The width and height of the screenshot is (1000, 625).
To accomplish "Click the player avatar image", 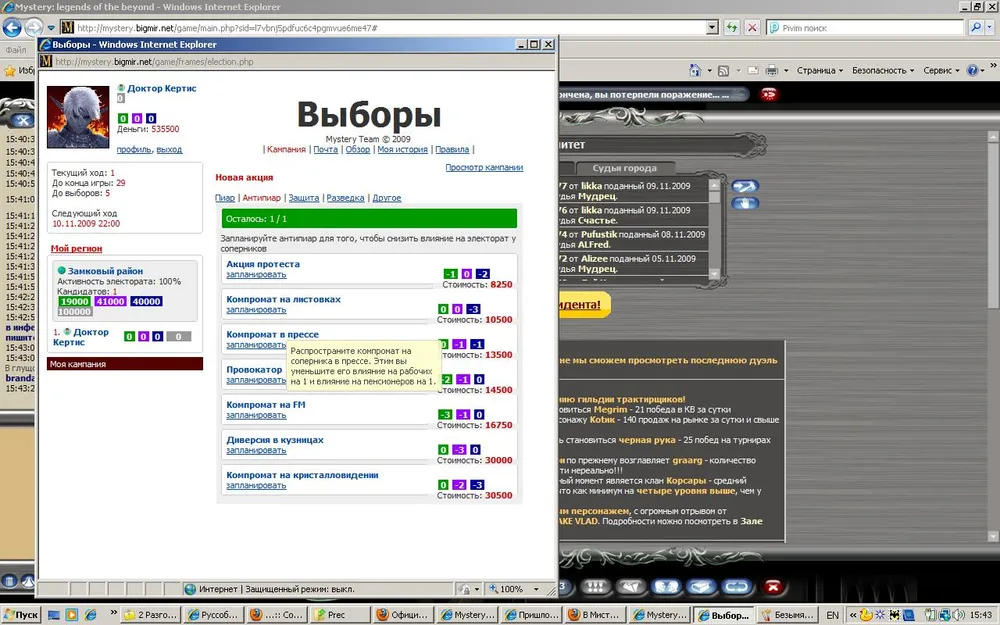I will tap(78, 117).
